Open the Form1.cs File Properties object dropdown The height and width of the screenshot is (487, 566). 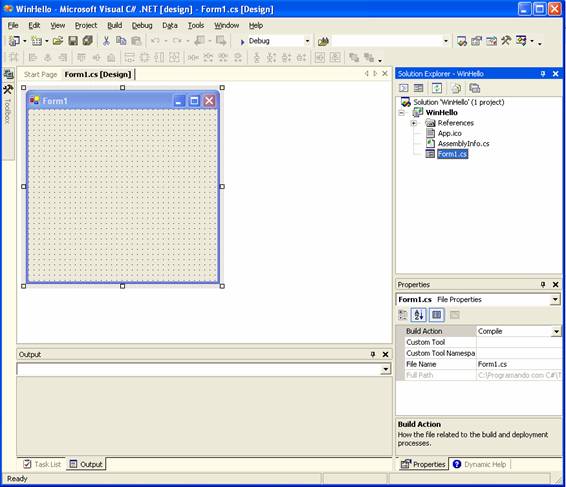click(x=555, y=299)
